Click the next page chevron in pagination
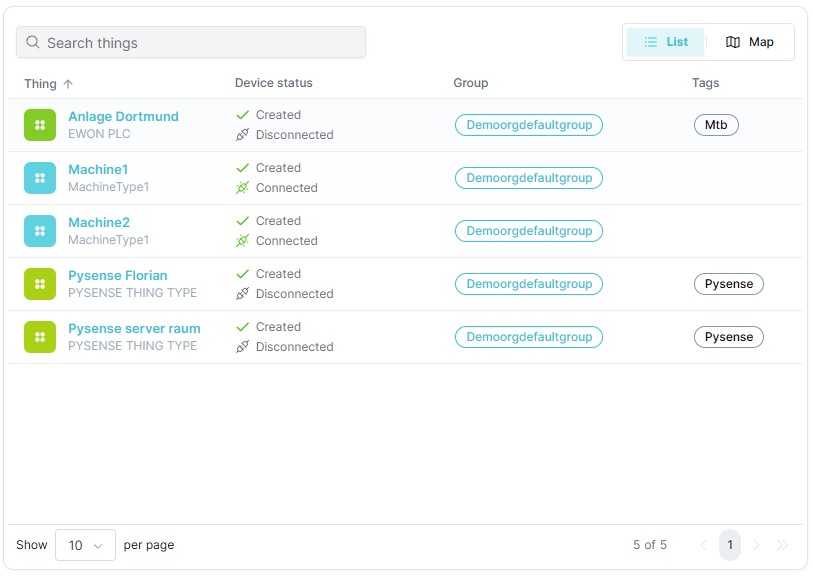 coord(756,545)
